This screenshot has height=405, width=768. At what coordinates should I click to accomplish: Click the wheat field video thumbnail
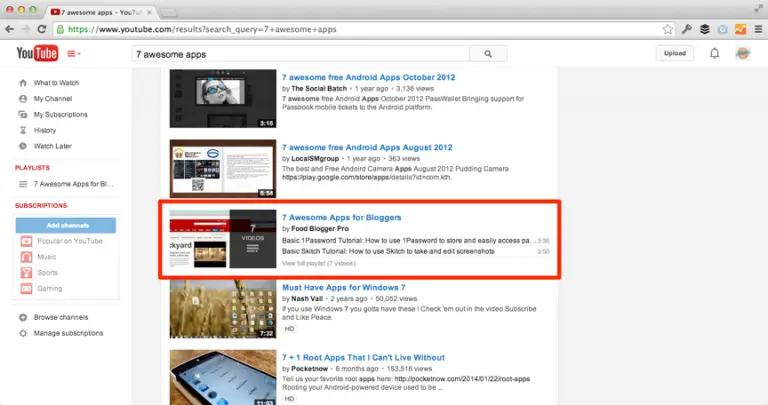coord(223,309)
